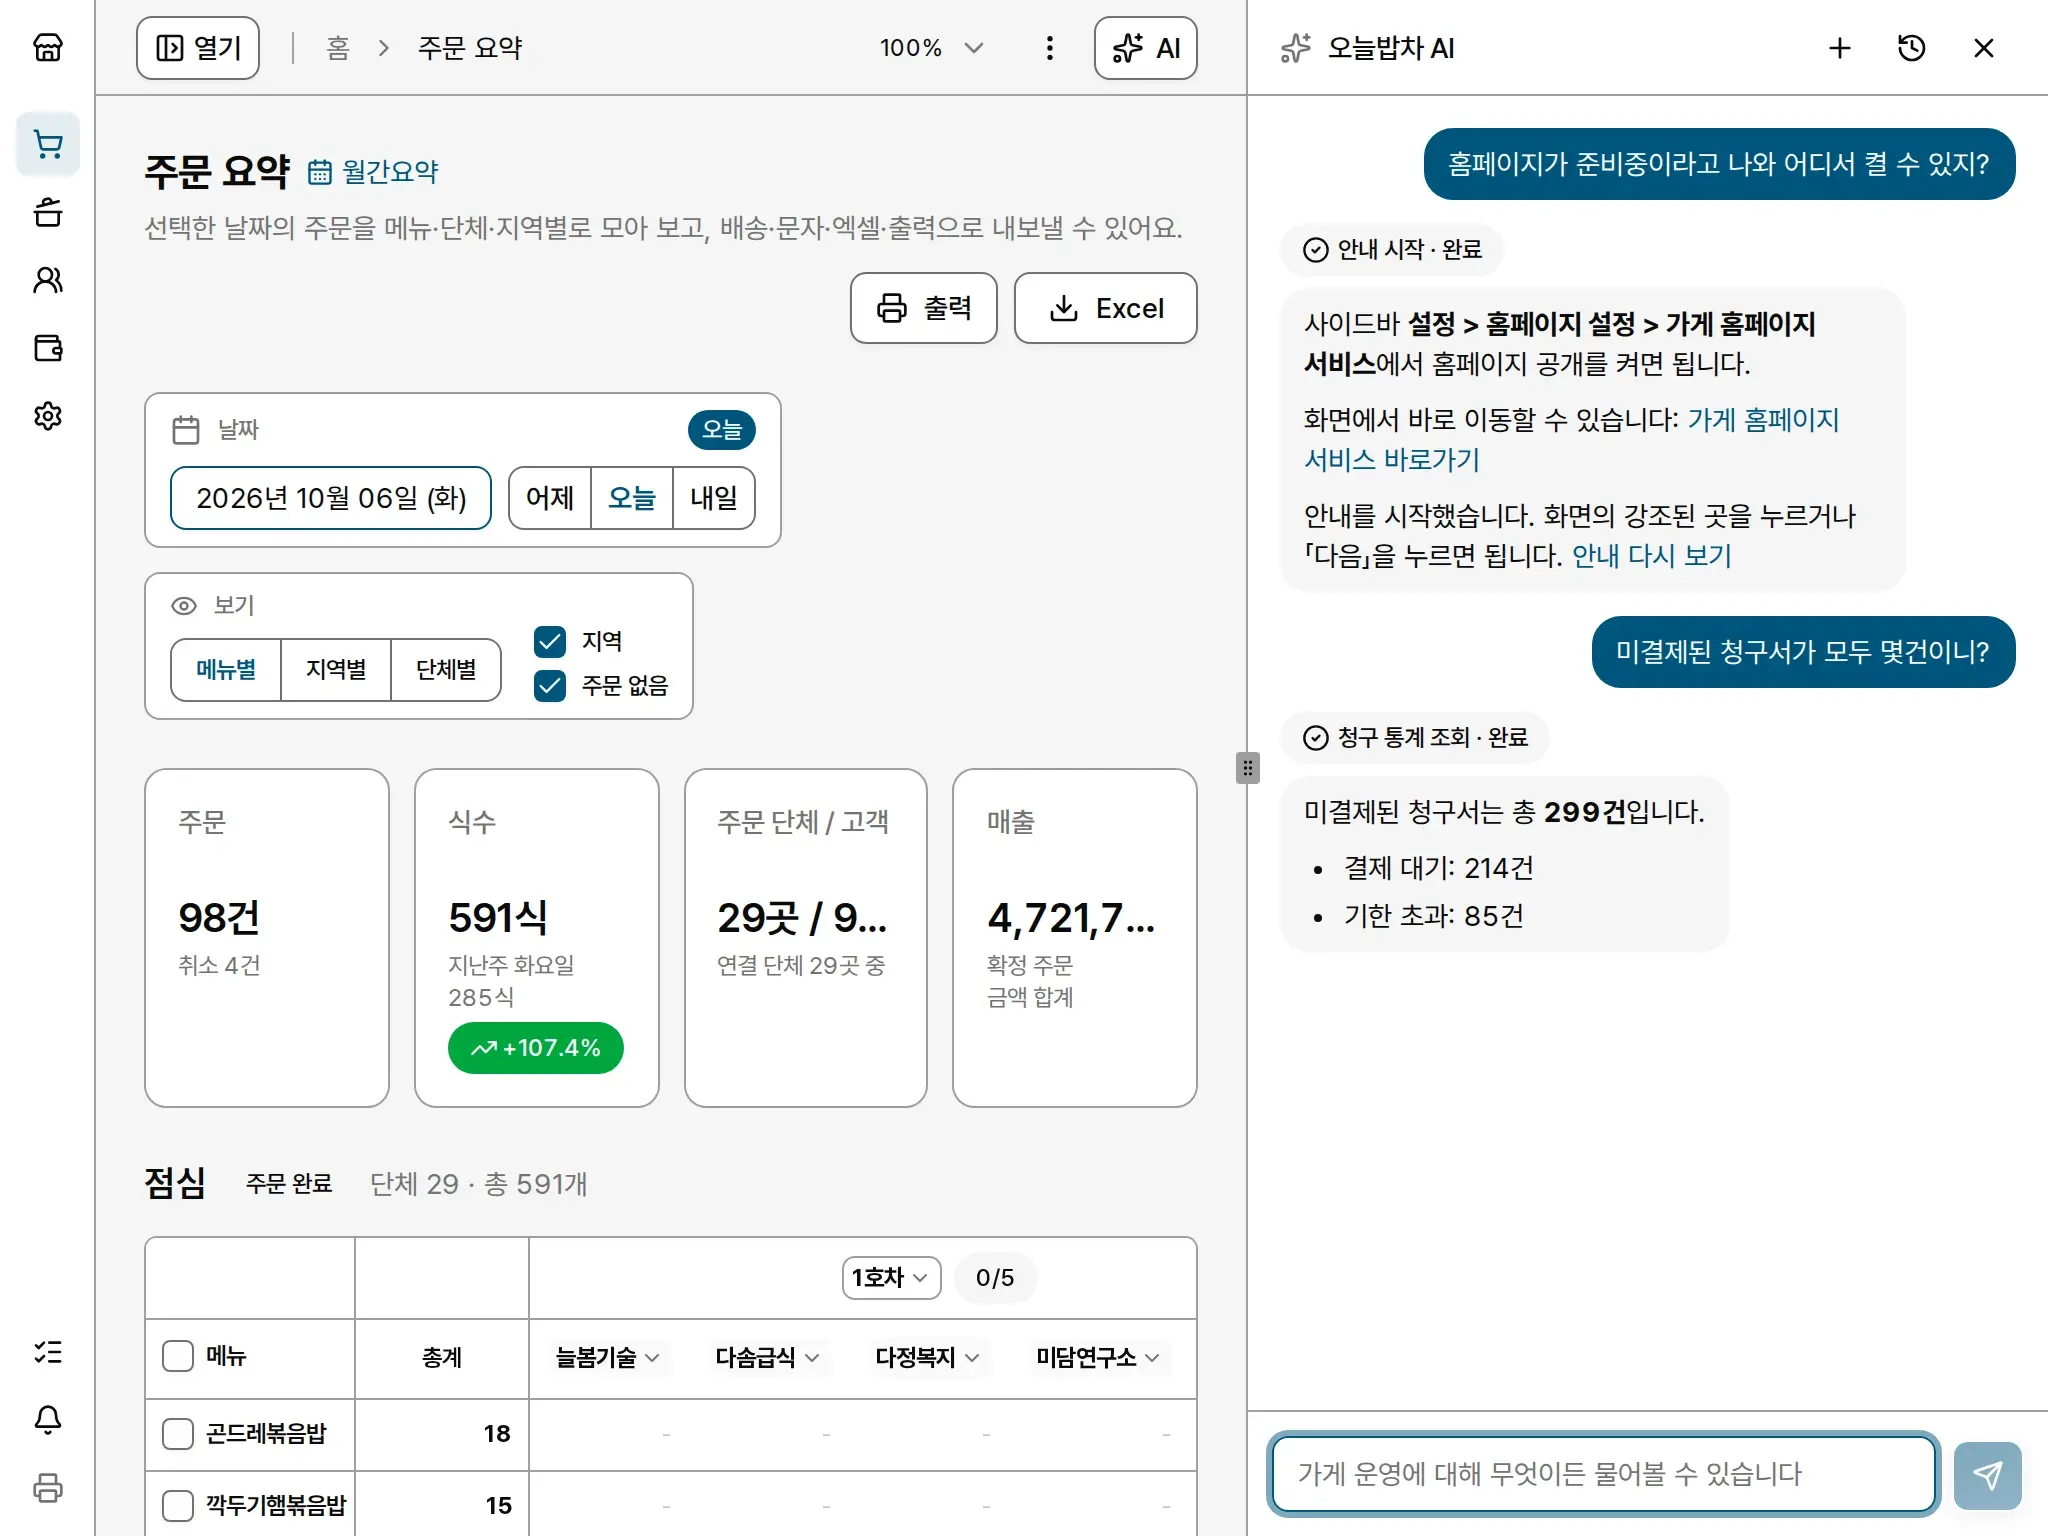Toggle the AI assistant button in toolbar
This screenshot has height=1536, width=2048.
[x=1146, y=48]
